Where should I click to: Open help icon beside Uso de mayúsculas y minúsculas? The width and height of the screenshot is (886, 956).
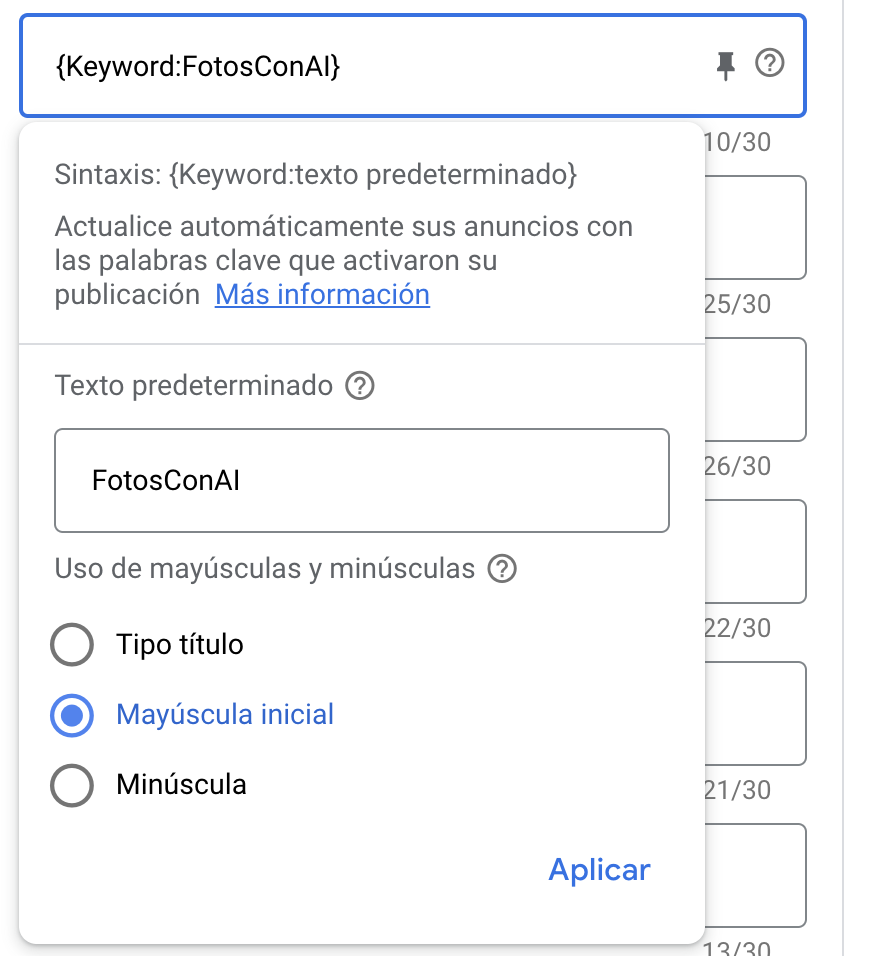(502, 569)
